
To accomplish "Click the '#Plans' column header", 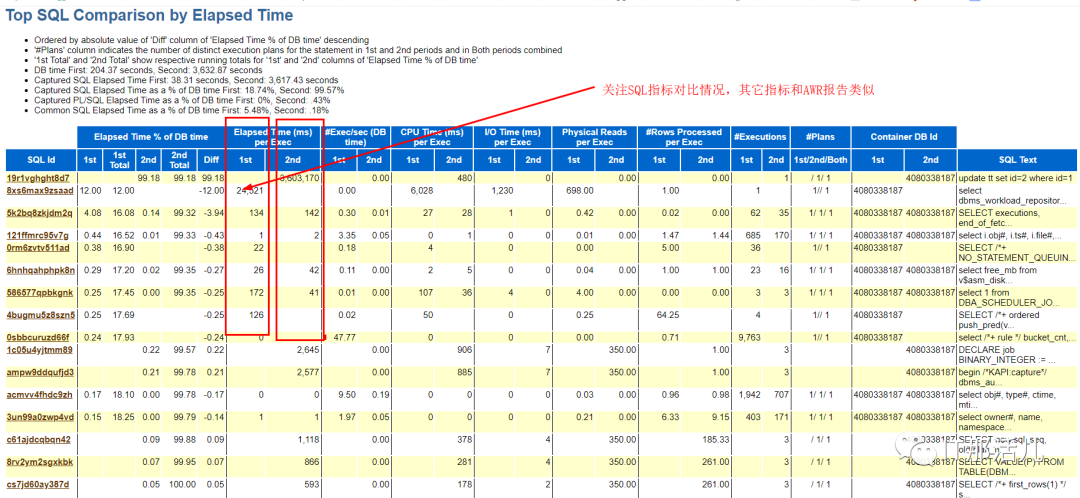I will pyautogui.click(x=820, y=137).
